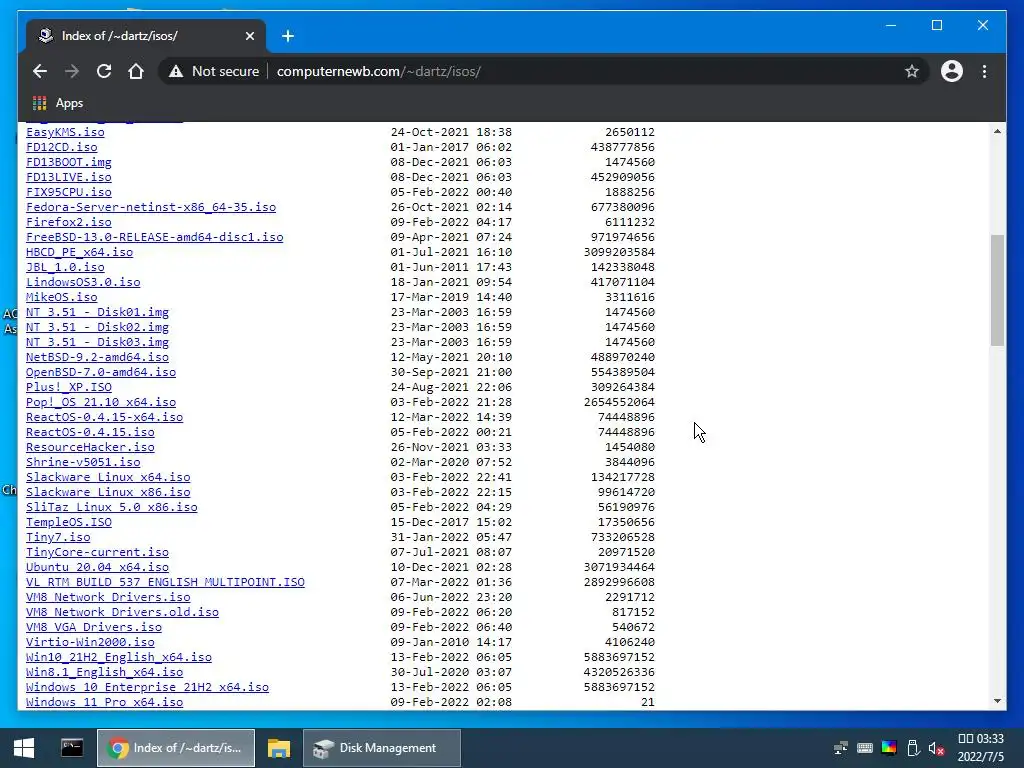Click the scrollbar up arrow
1024x768 pixels.
[x=997, y=131]
